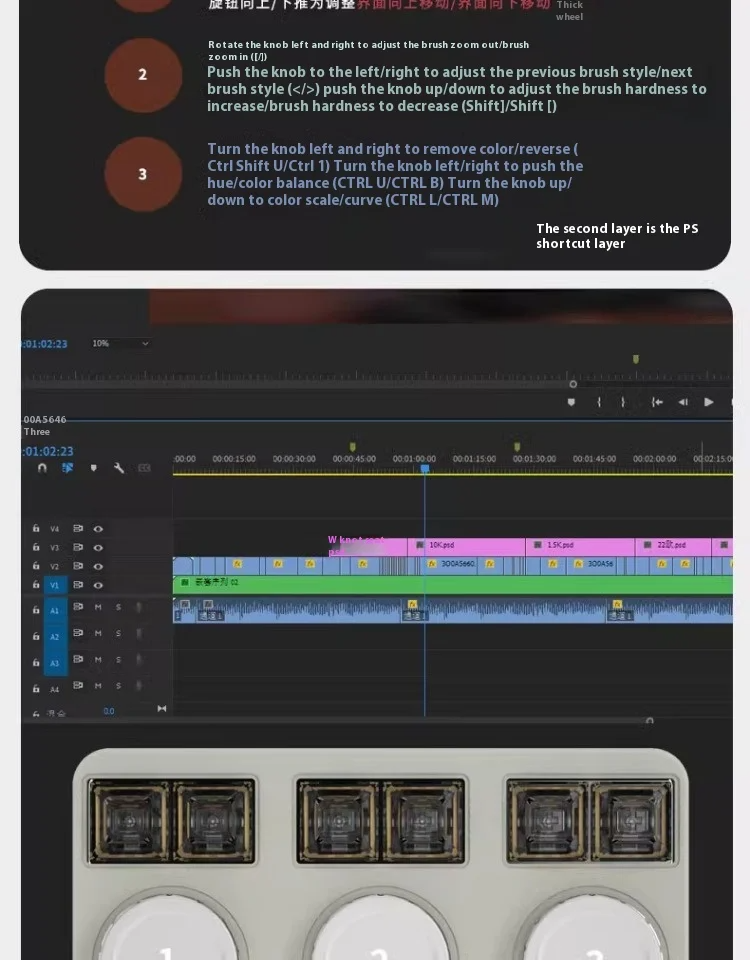Click the caption track options icon

(144, 468)
